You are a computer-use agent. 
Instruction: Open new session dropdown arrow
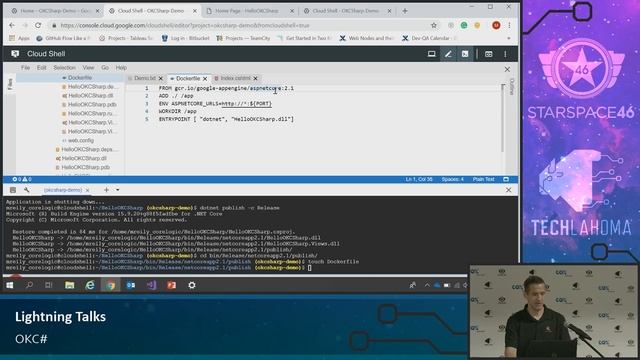click(x=118, y=190)
